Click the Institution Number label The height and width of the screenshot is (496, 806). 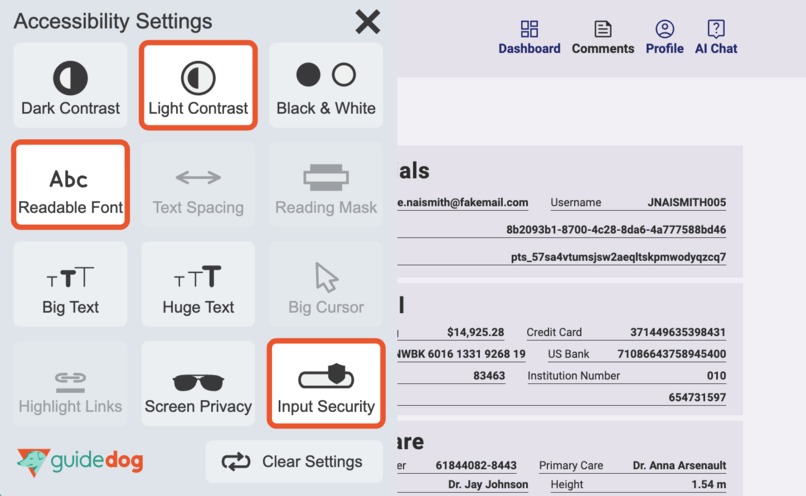pos(573,376)
